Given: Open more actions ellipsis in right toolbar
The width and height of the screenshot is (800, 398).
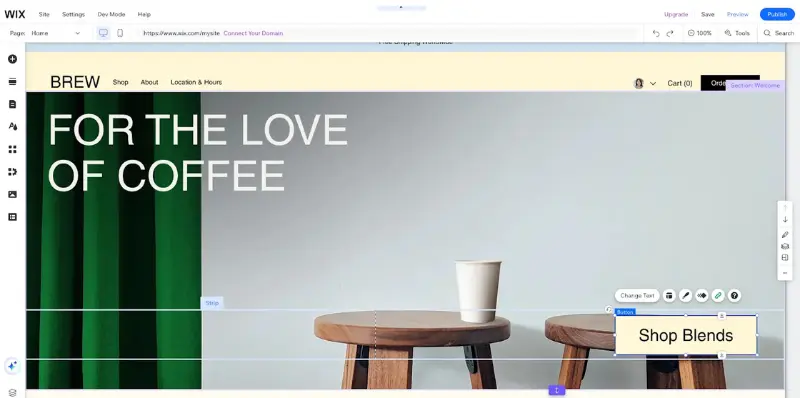Looking at the screenshot, I should pyautogui.click(x=785, y=273).
